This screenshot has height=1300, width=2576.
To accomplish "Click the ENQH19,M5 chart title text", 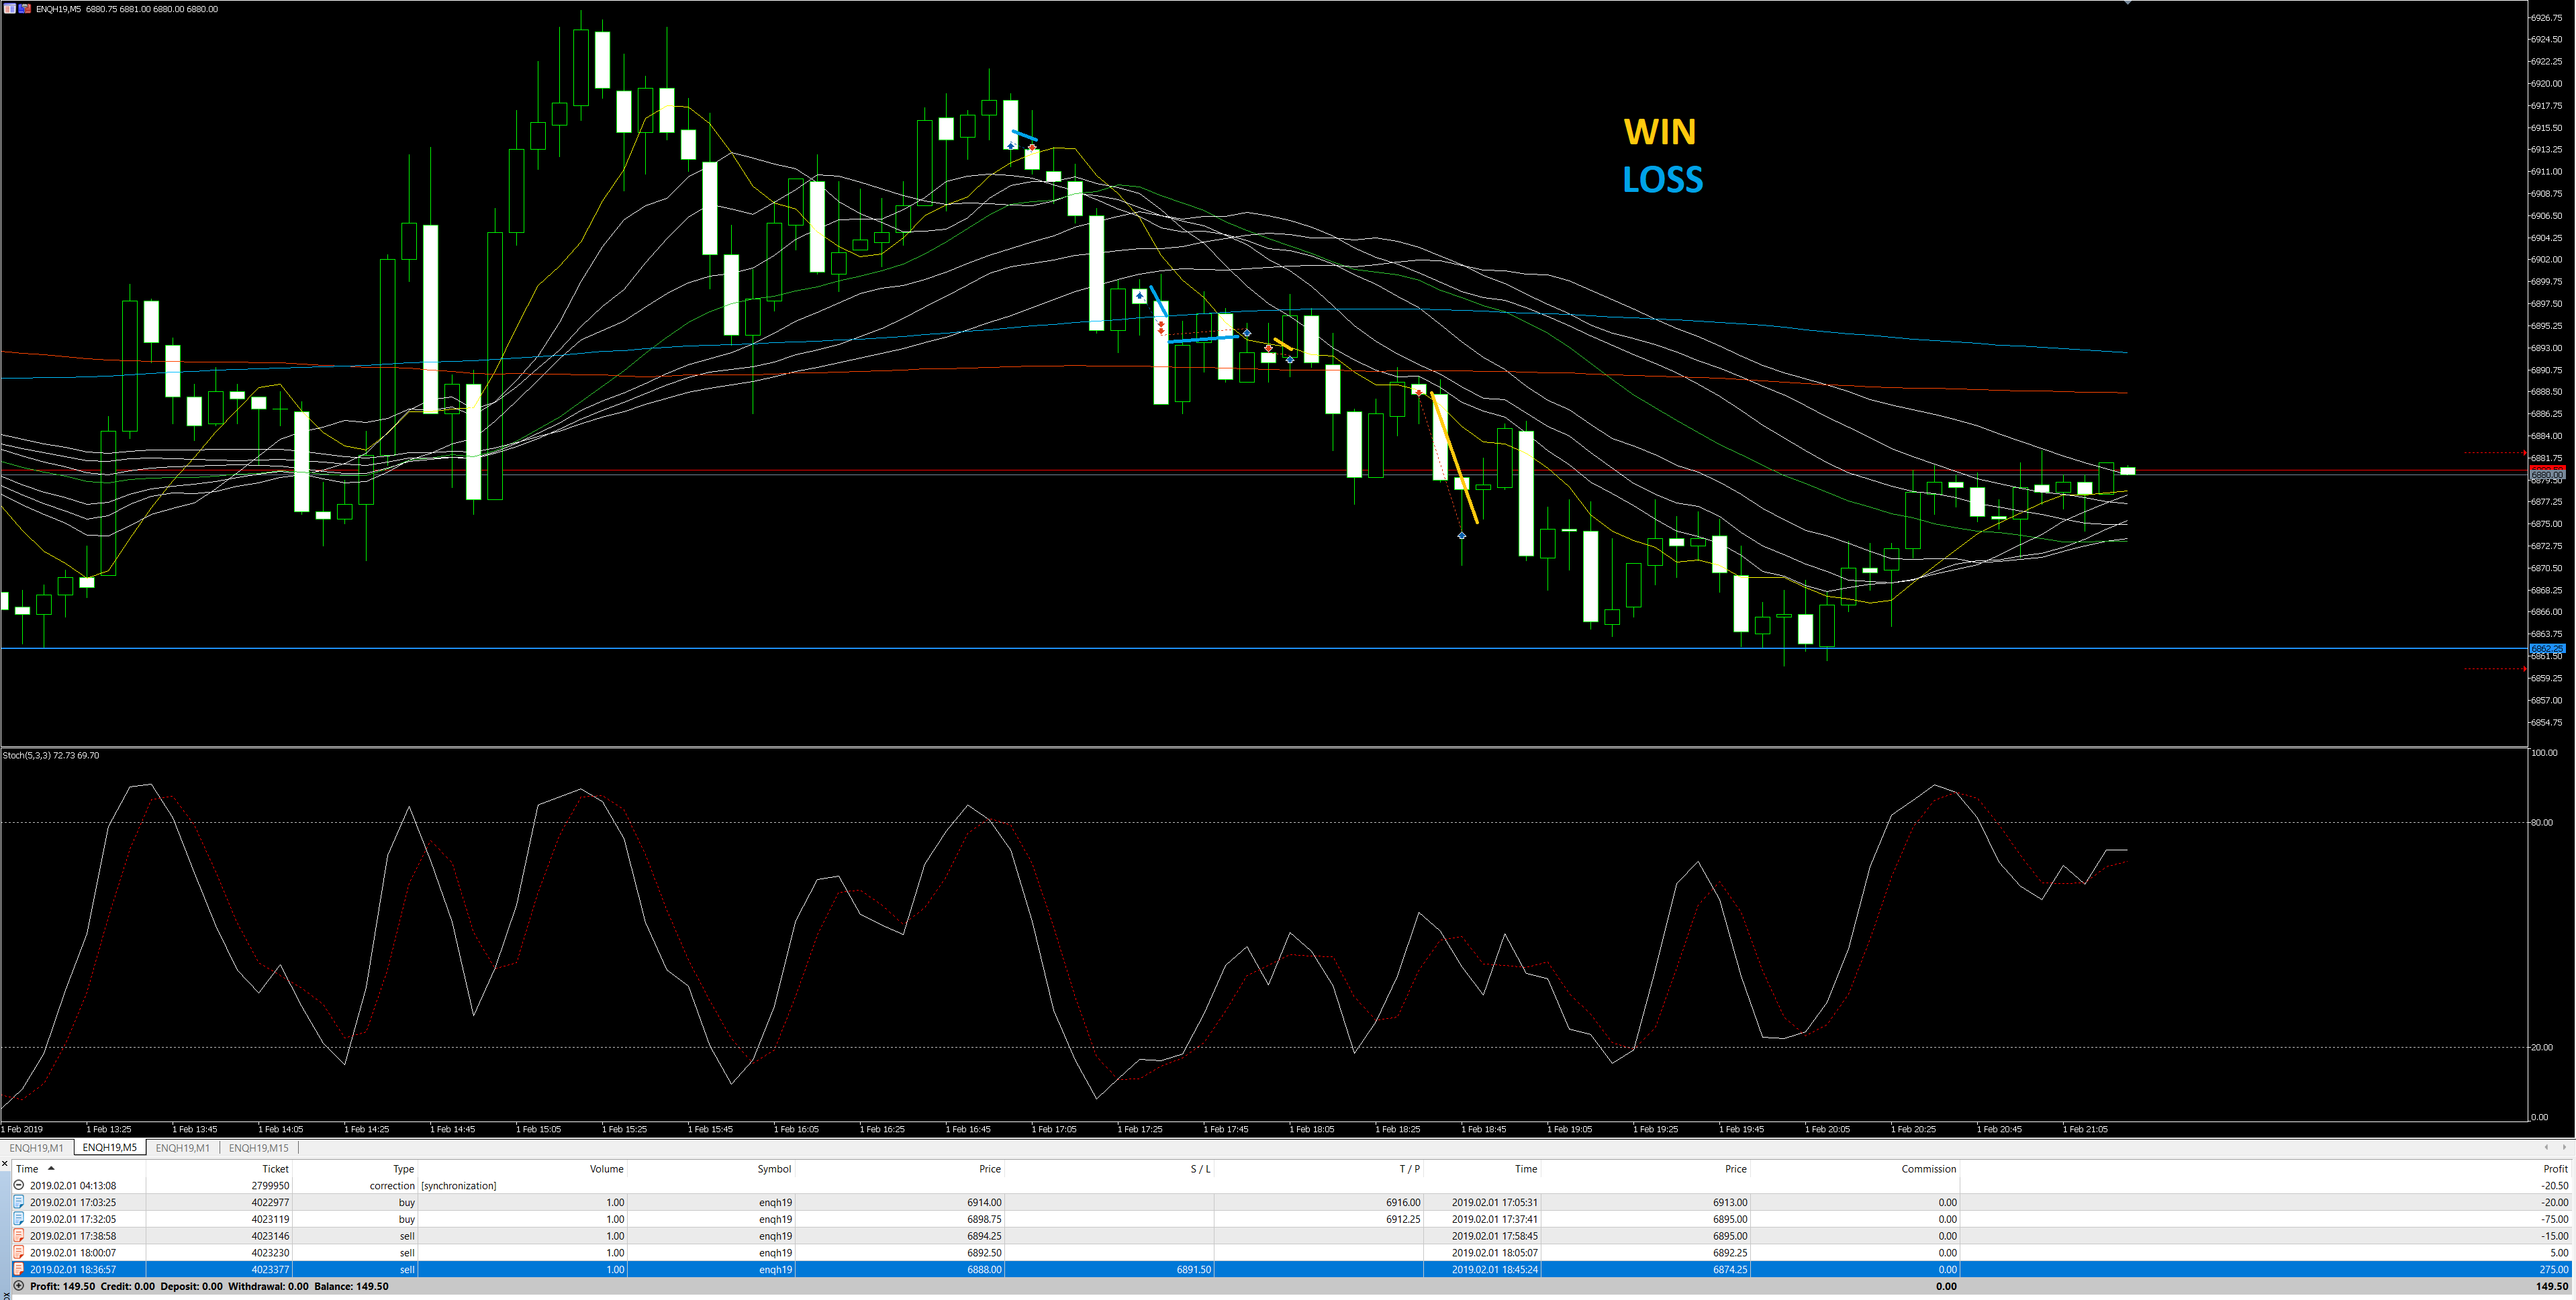I will [x=58, y=9].
